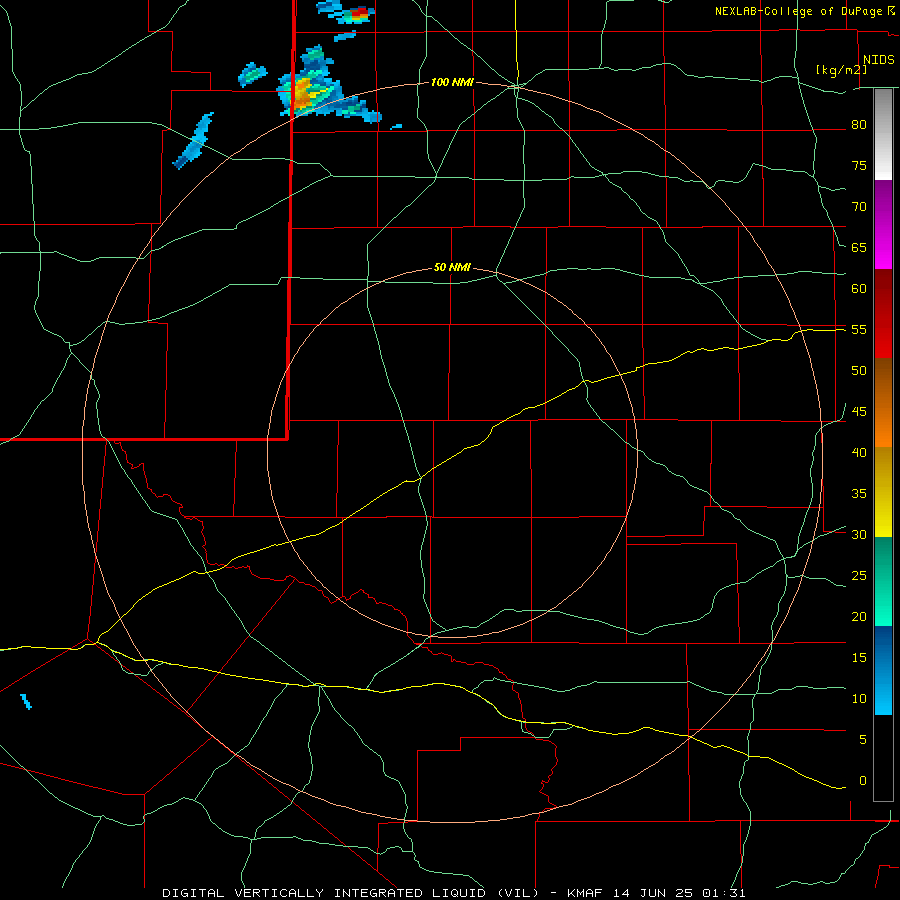
Task: Click the scale value 50
Action: pyautogui.click(x=859, y=371)
